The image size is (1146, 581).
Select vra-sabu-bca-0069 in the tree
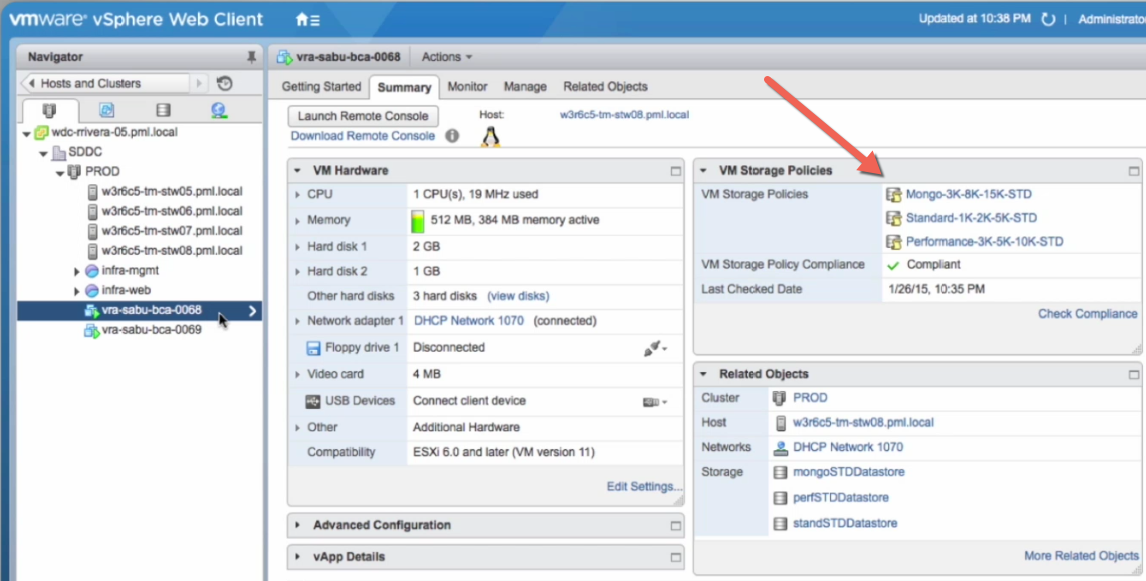click(x=151, y=330)
